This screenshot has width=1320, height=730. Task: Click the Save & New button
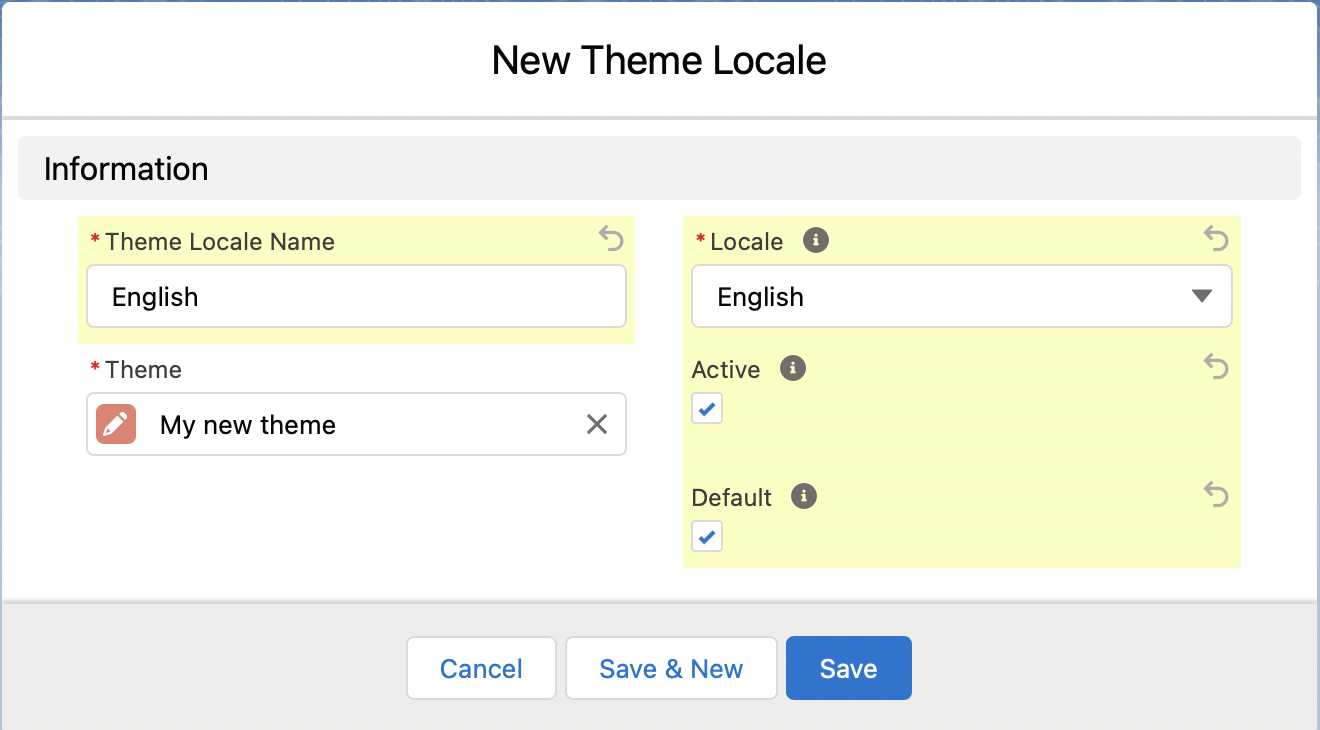[671, 668]
